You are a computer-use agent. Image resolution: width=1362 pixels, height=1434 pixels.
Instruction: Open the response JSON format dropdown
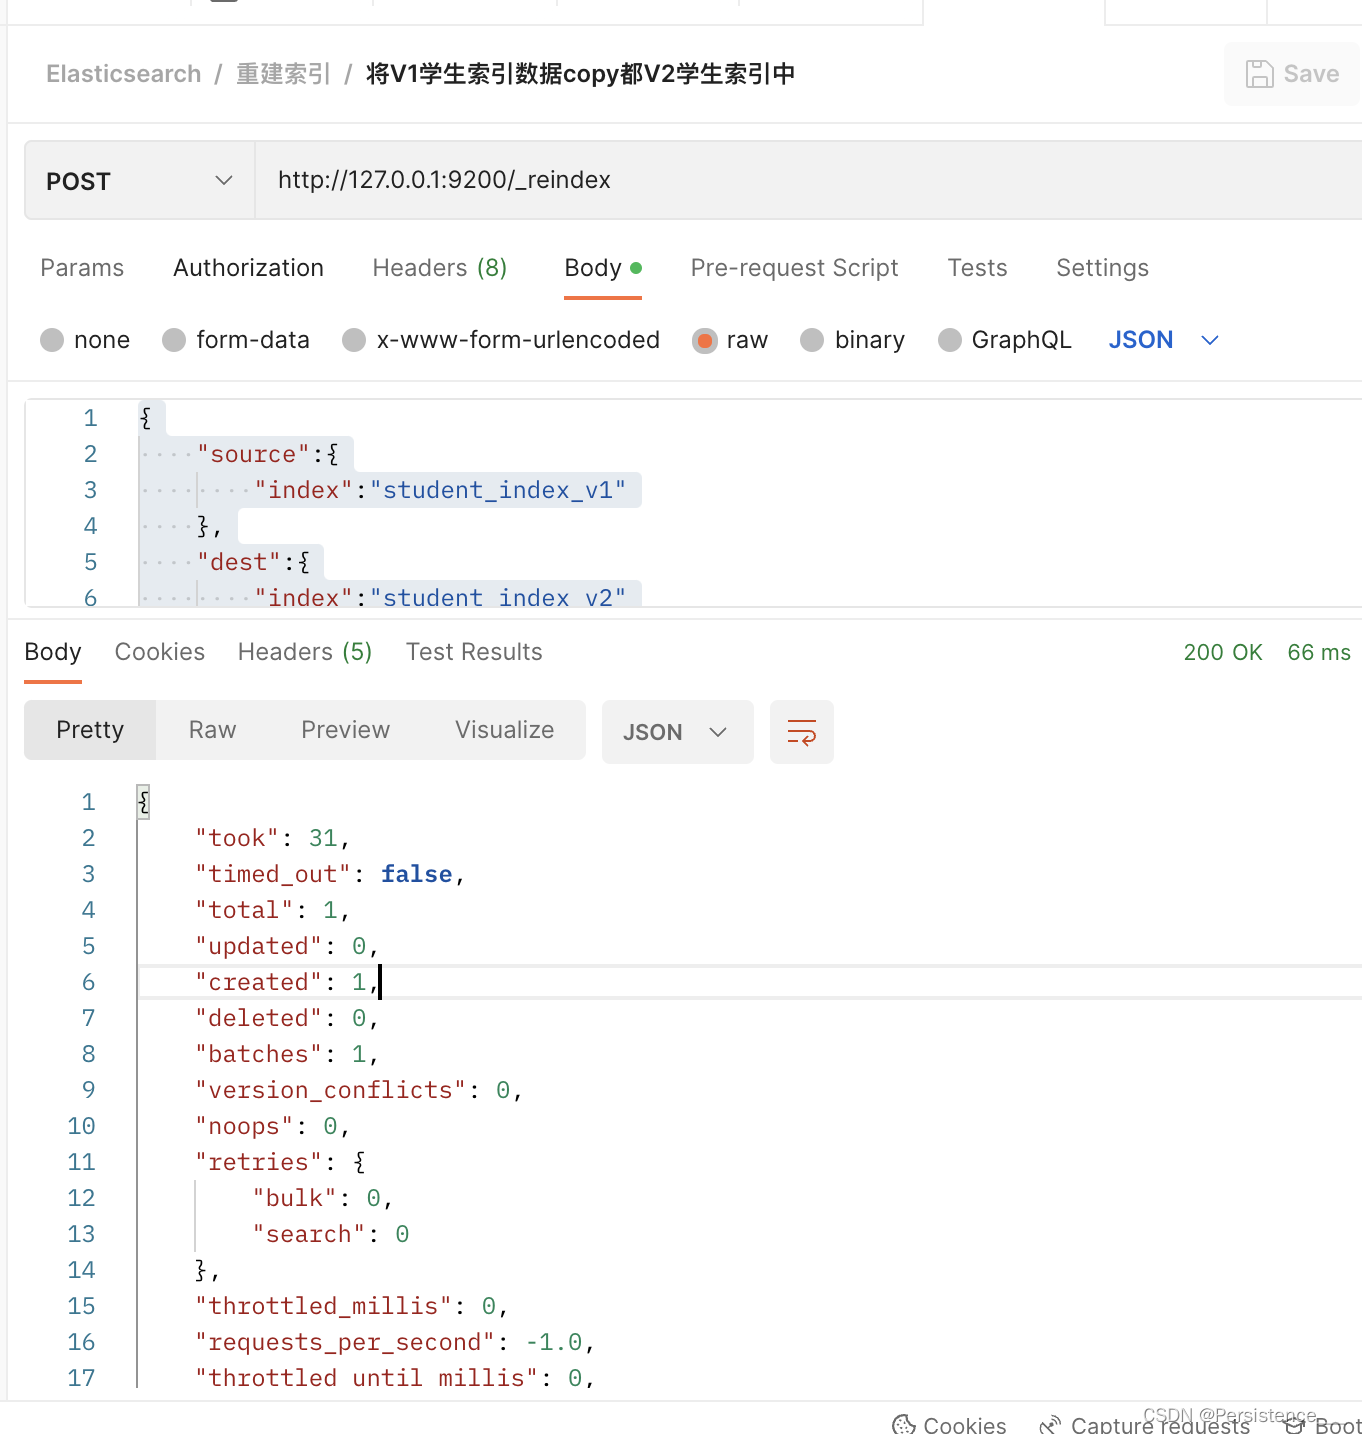tap(678, 732)
